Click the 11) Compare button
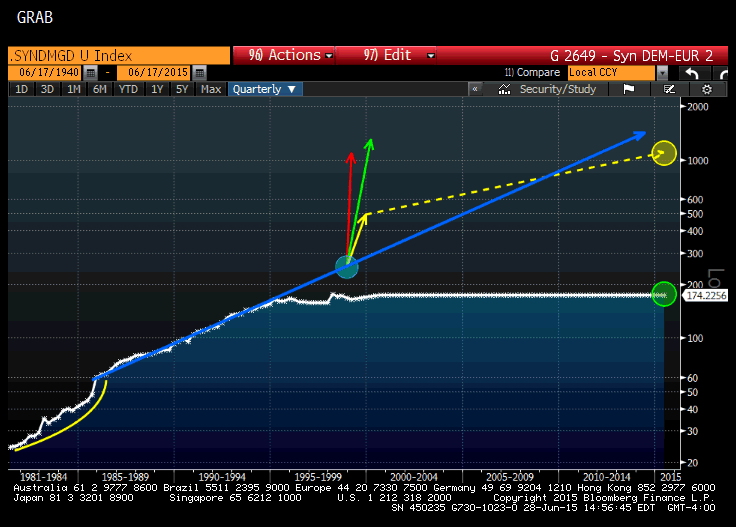Viewport: 736px width, 527px height. tap(532, 73)
